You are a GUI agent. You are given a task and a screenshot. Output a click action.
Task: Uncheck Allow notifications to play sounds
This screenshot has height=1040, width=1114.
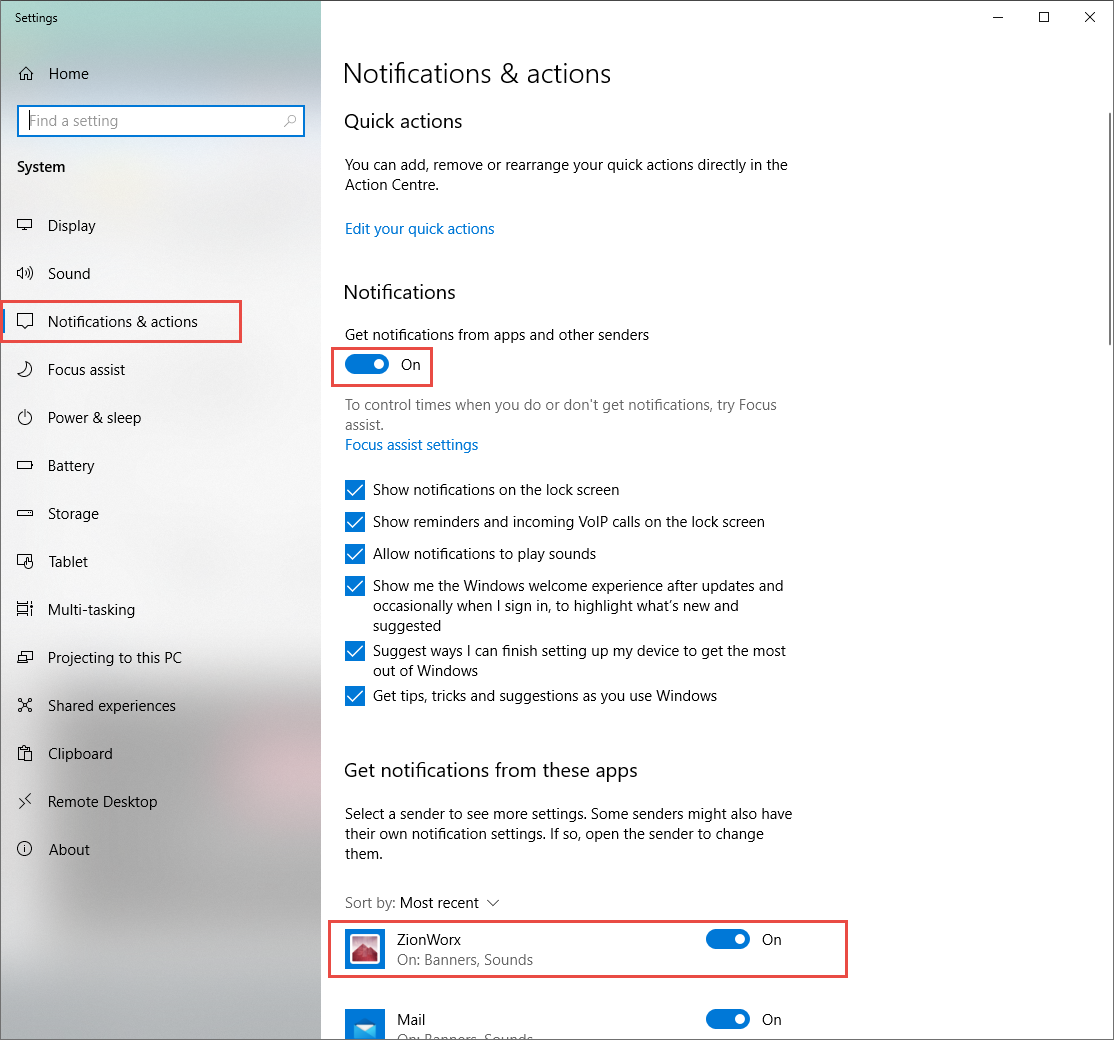tap(355, 554)
